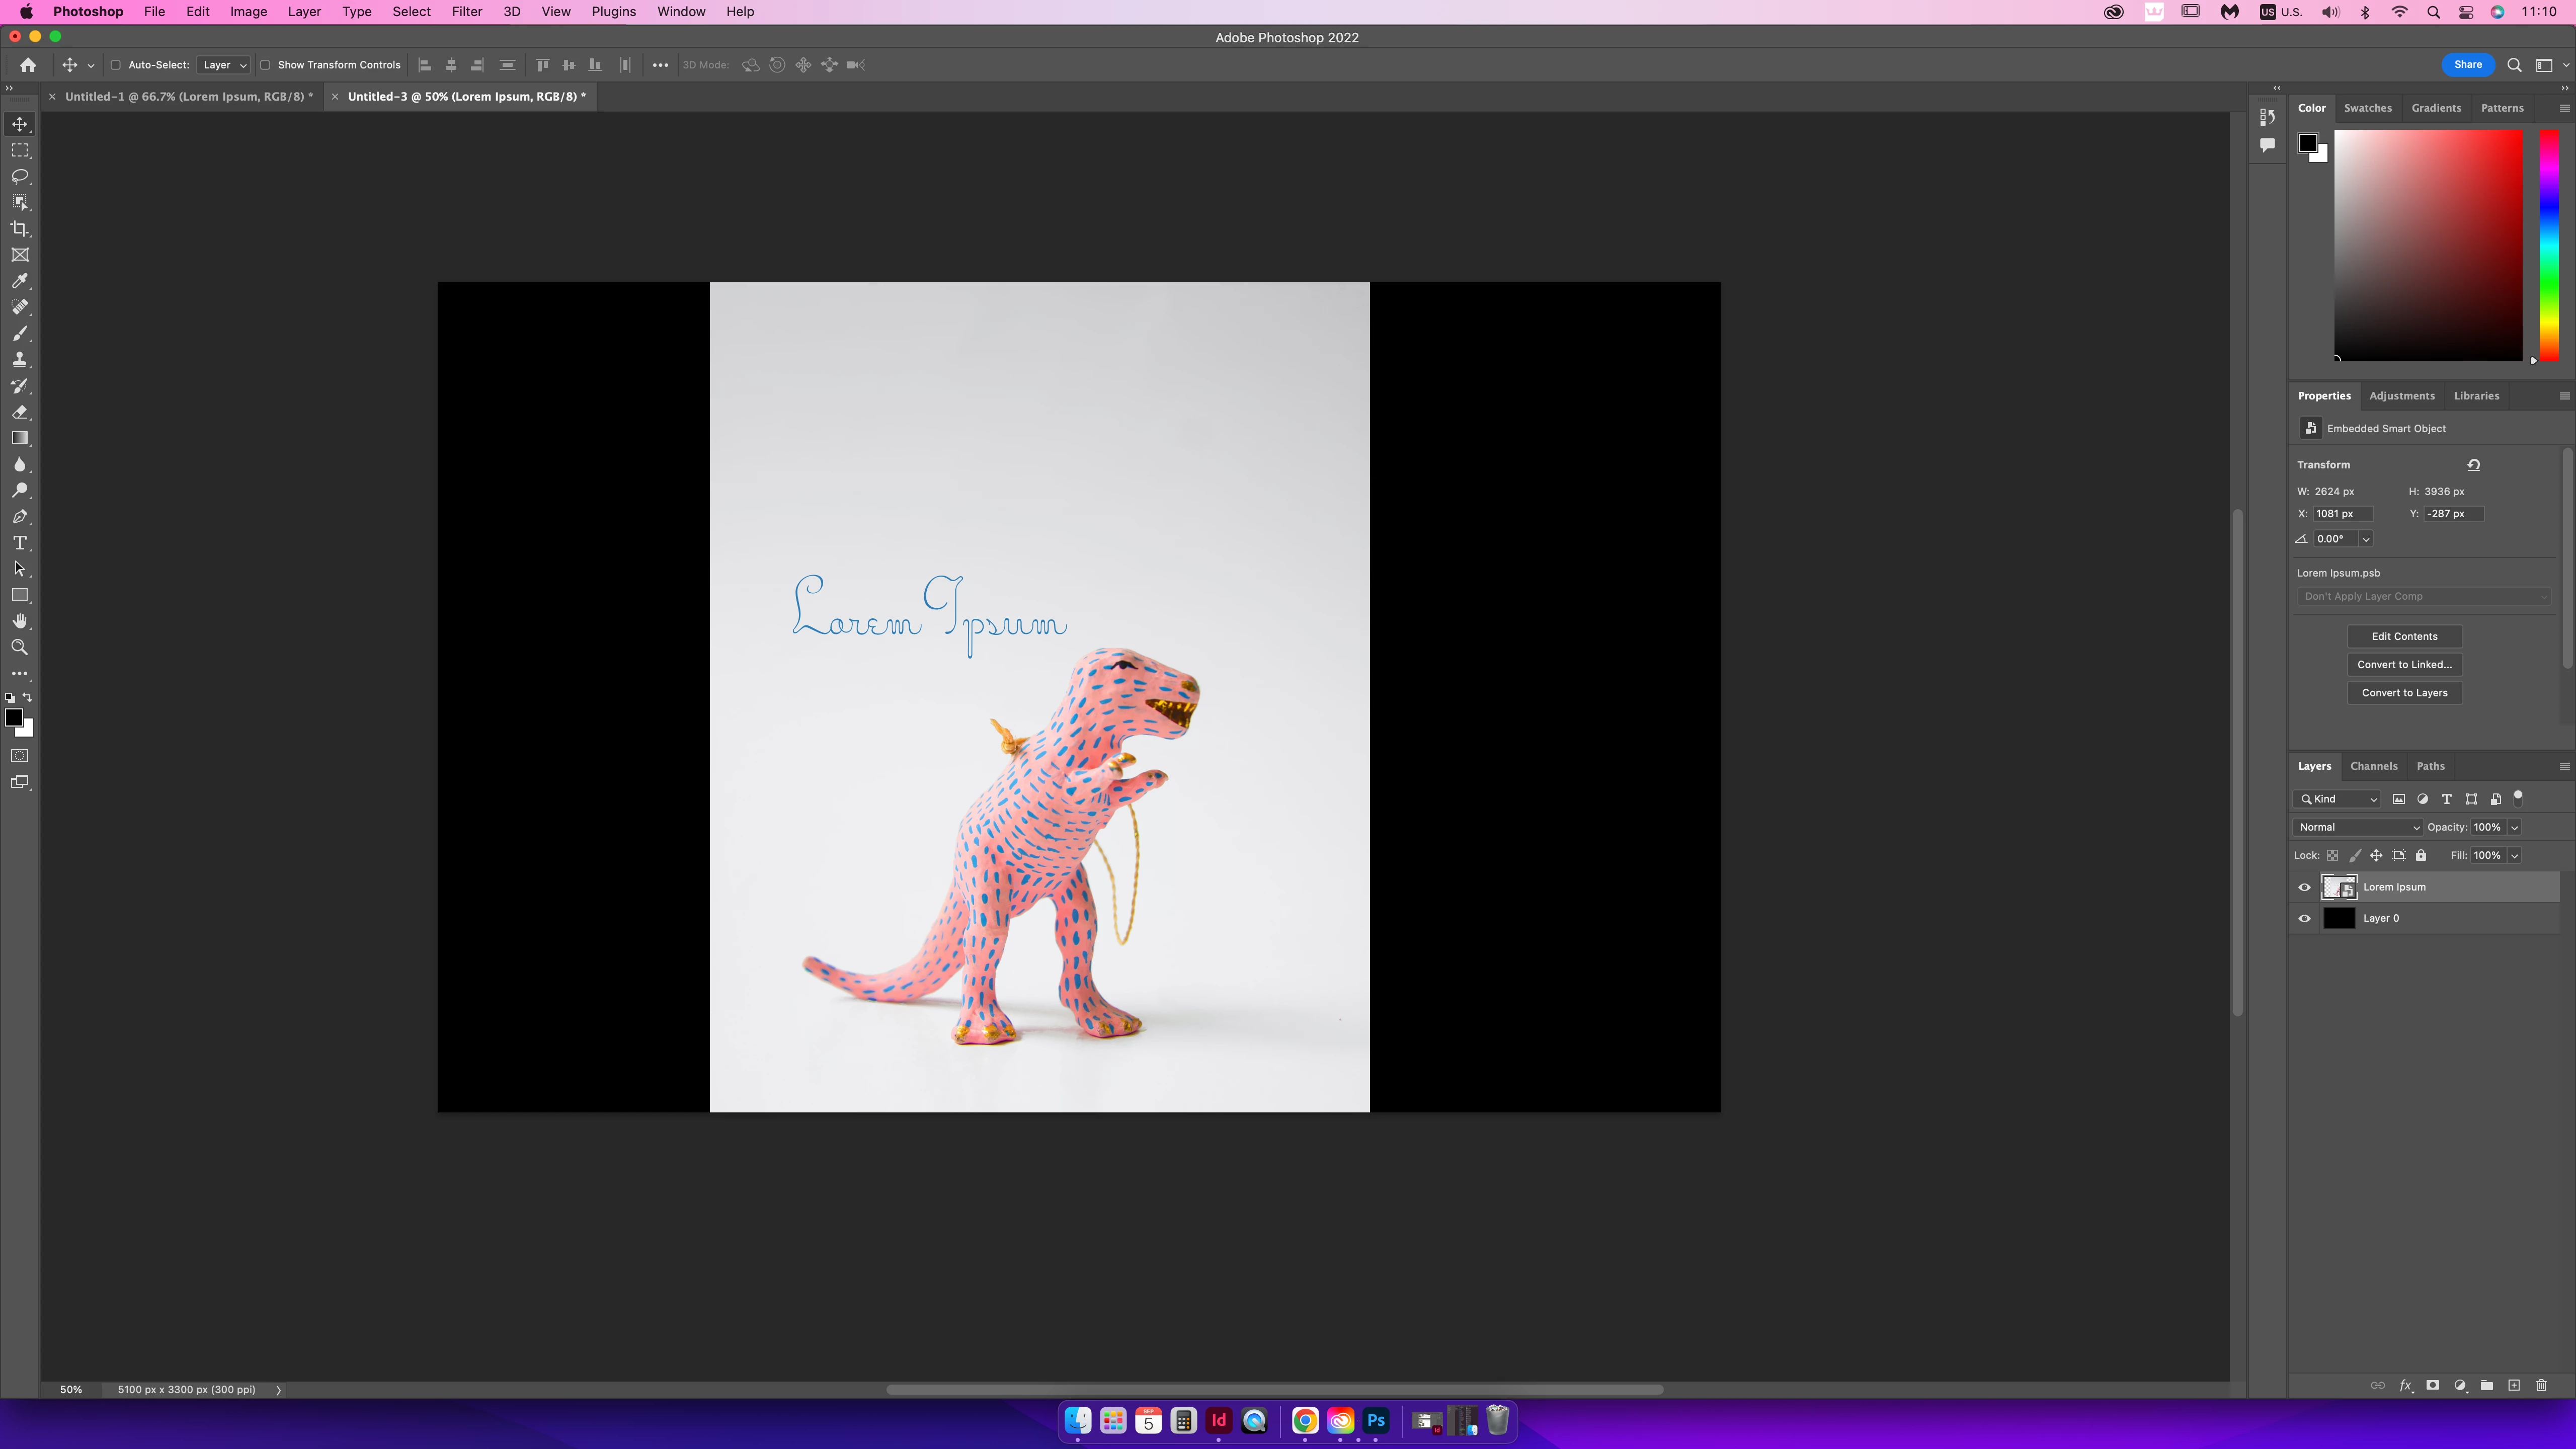Screen dimensions: 2576x1449
Task: Open the Normal blend mode dropdown
Action: point(2357,827)
